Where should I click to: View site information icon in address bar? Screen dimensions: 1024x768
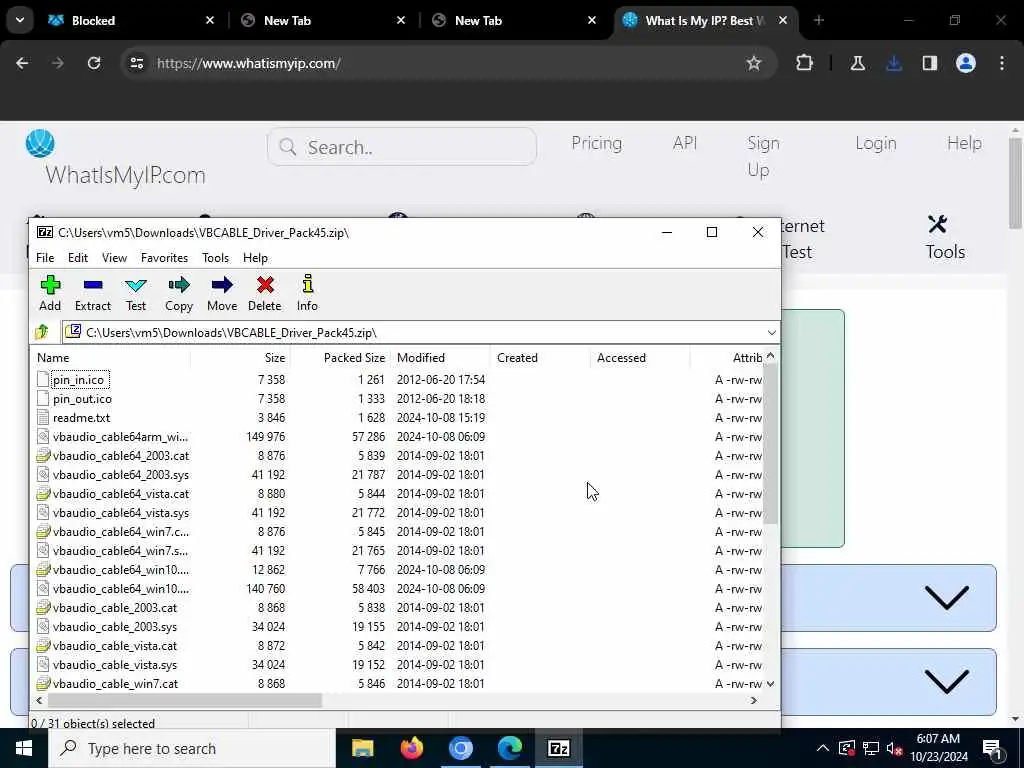(136, 63)
